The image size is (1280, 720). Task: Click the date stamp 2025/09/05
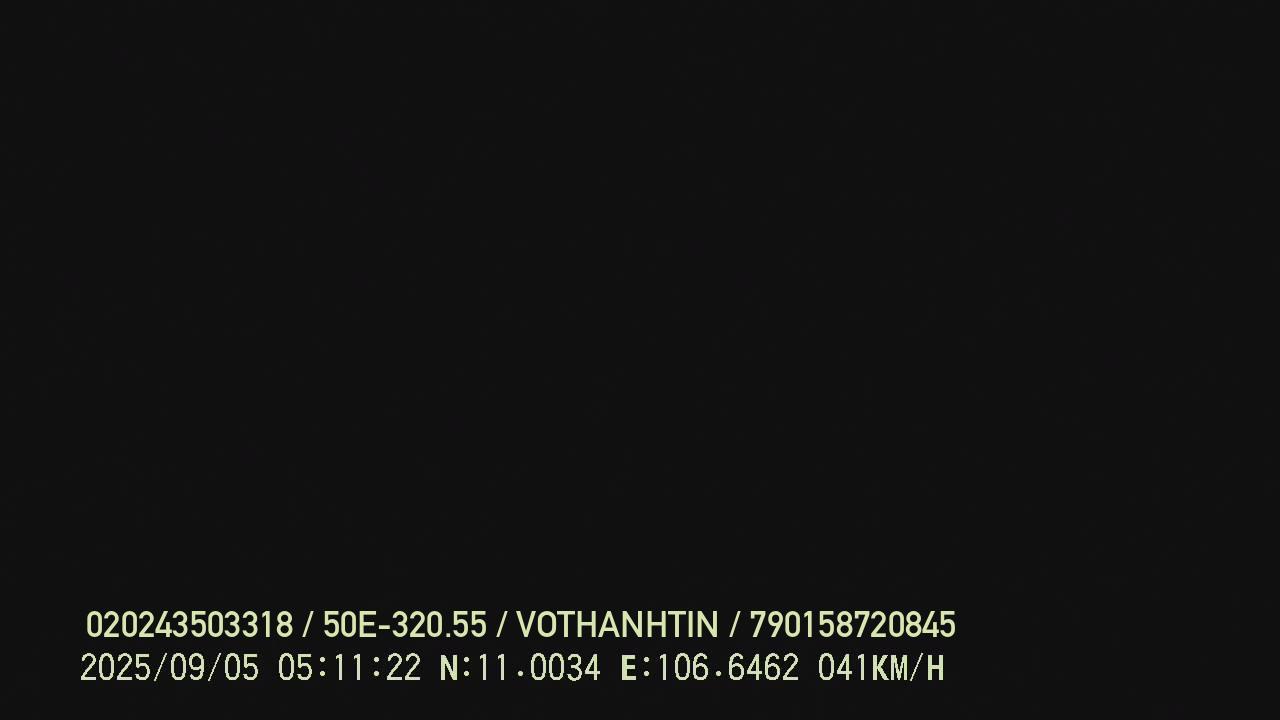pos(169,668)
